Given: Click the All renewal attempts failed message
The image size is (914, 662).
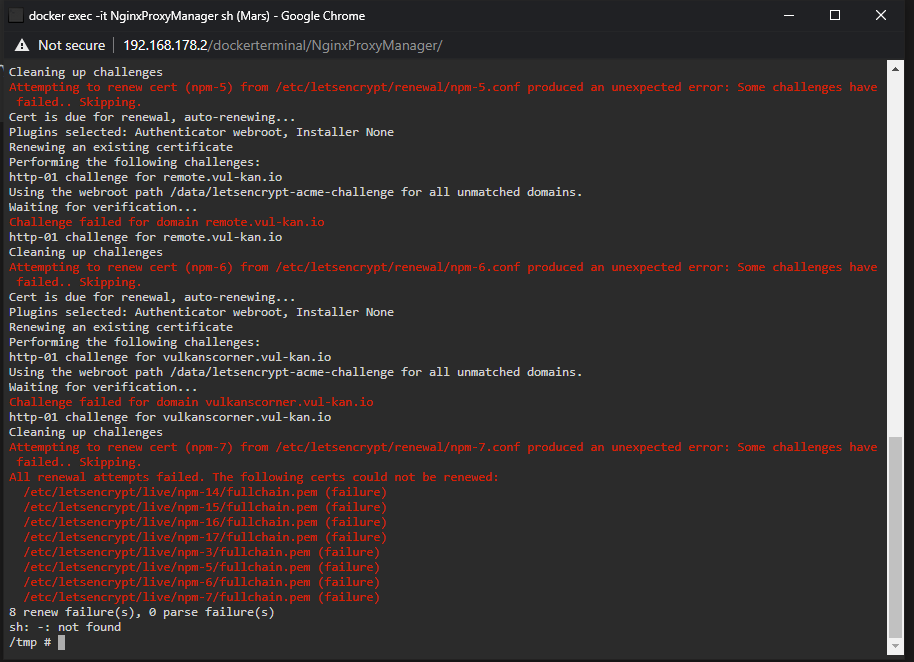Looking at the screenshot, I should click(x=254, y=477).
